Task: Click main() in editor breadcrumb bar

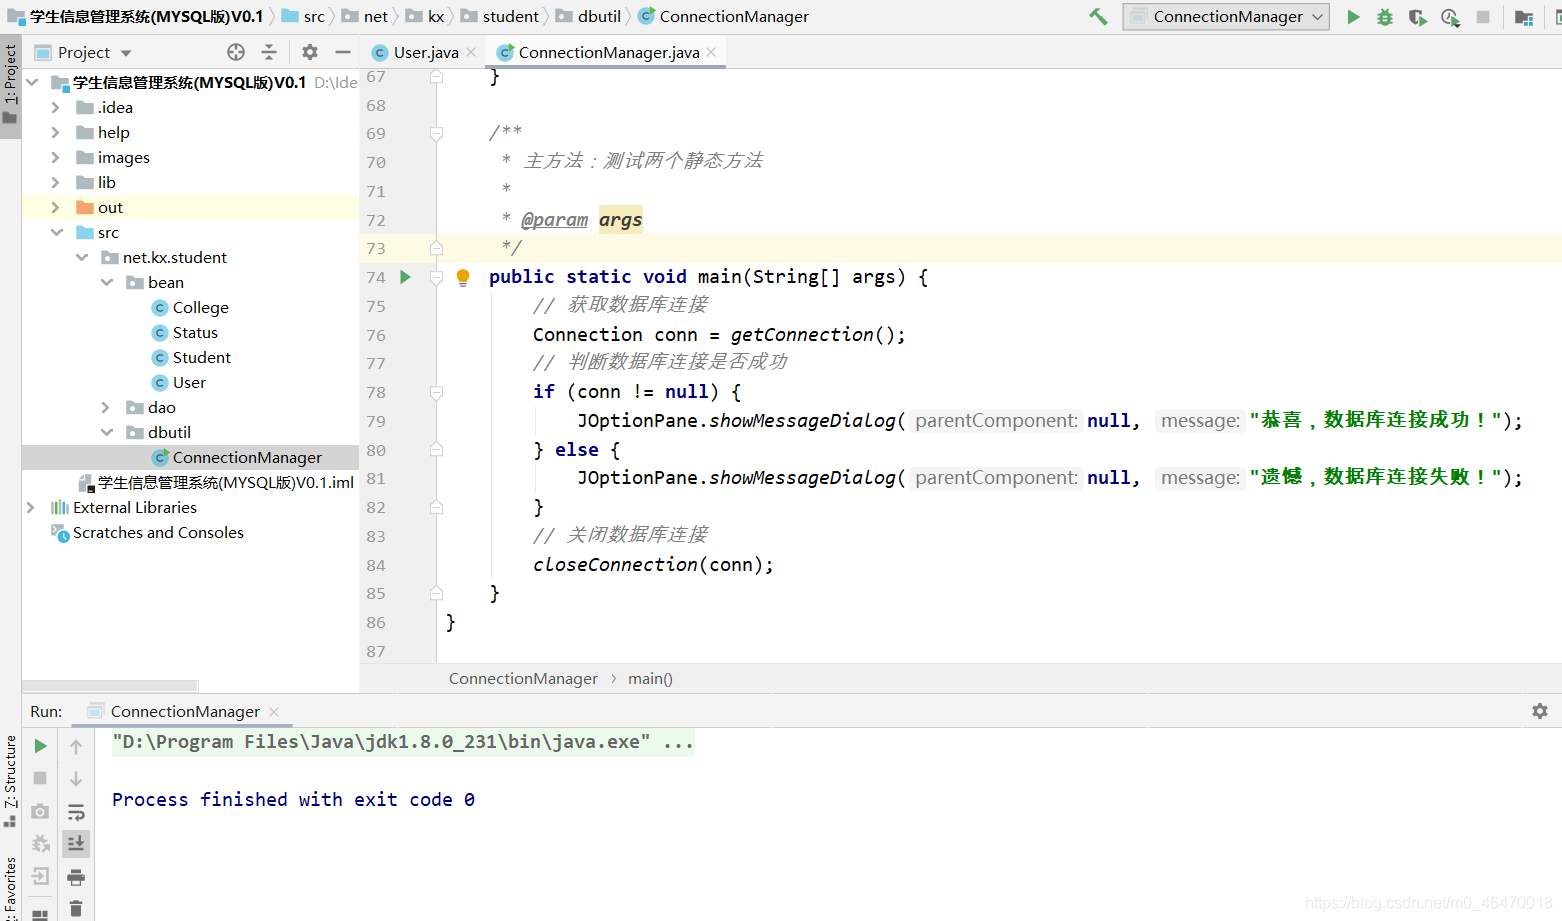Action: (x=650, y=678)
